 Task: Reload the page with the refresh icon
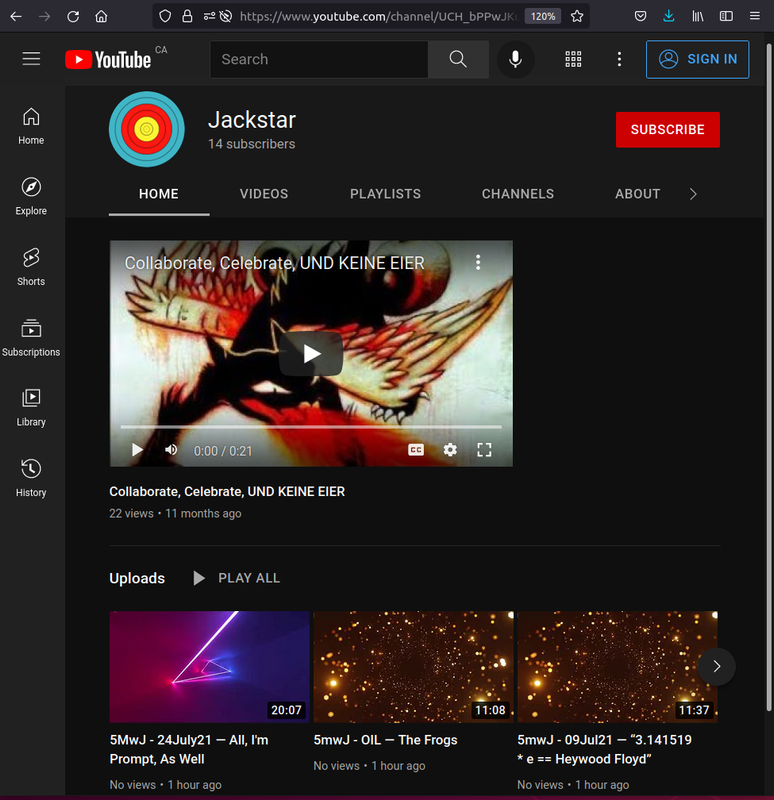coord(73,16)
